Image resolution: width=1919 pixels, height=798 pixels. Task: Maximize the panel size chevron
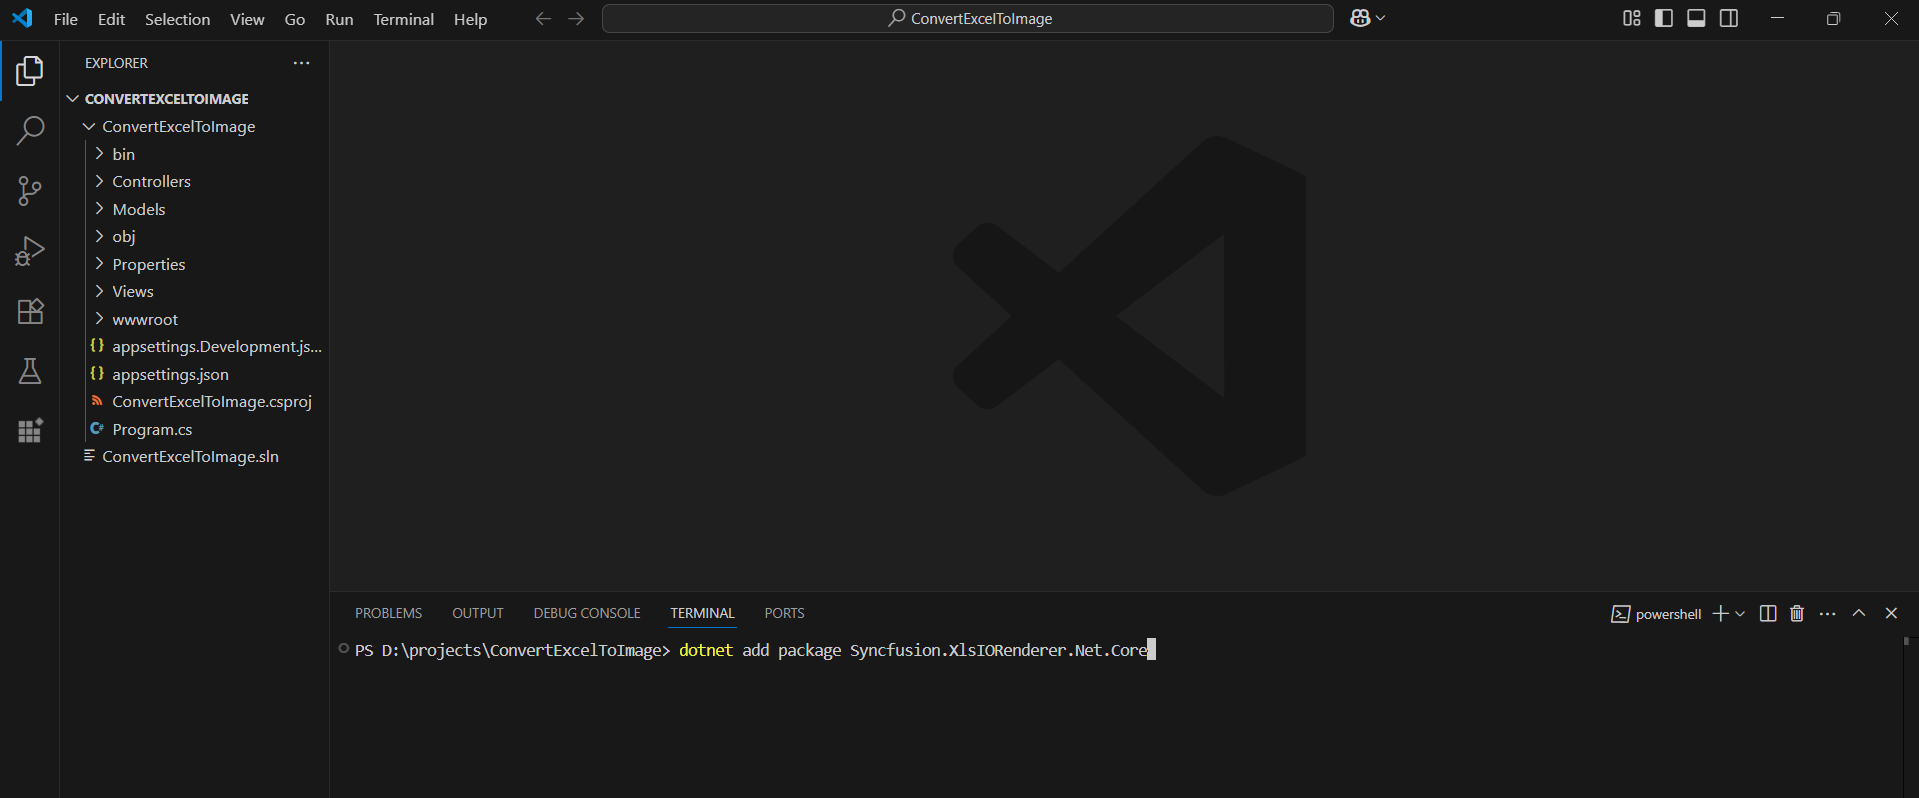pyautogui.click(x=1859, y=613)
